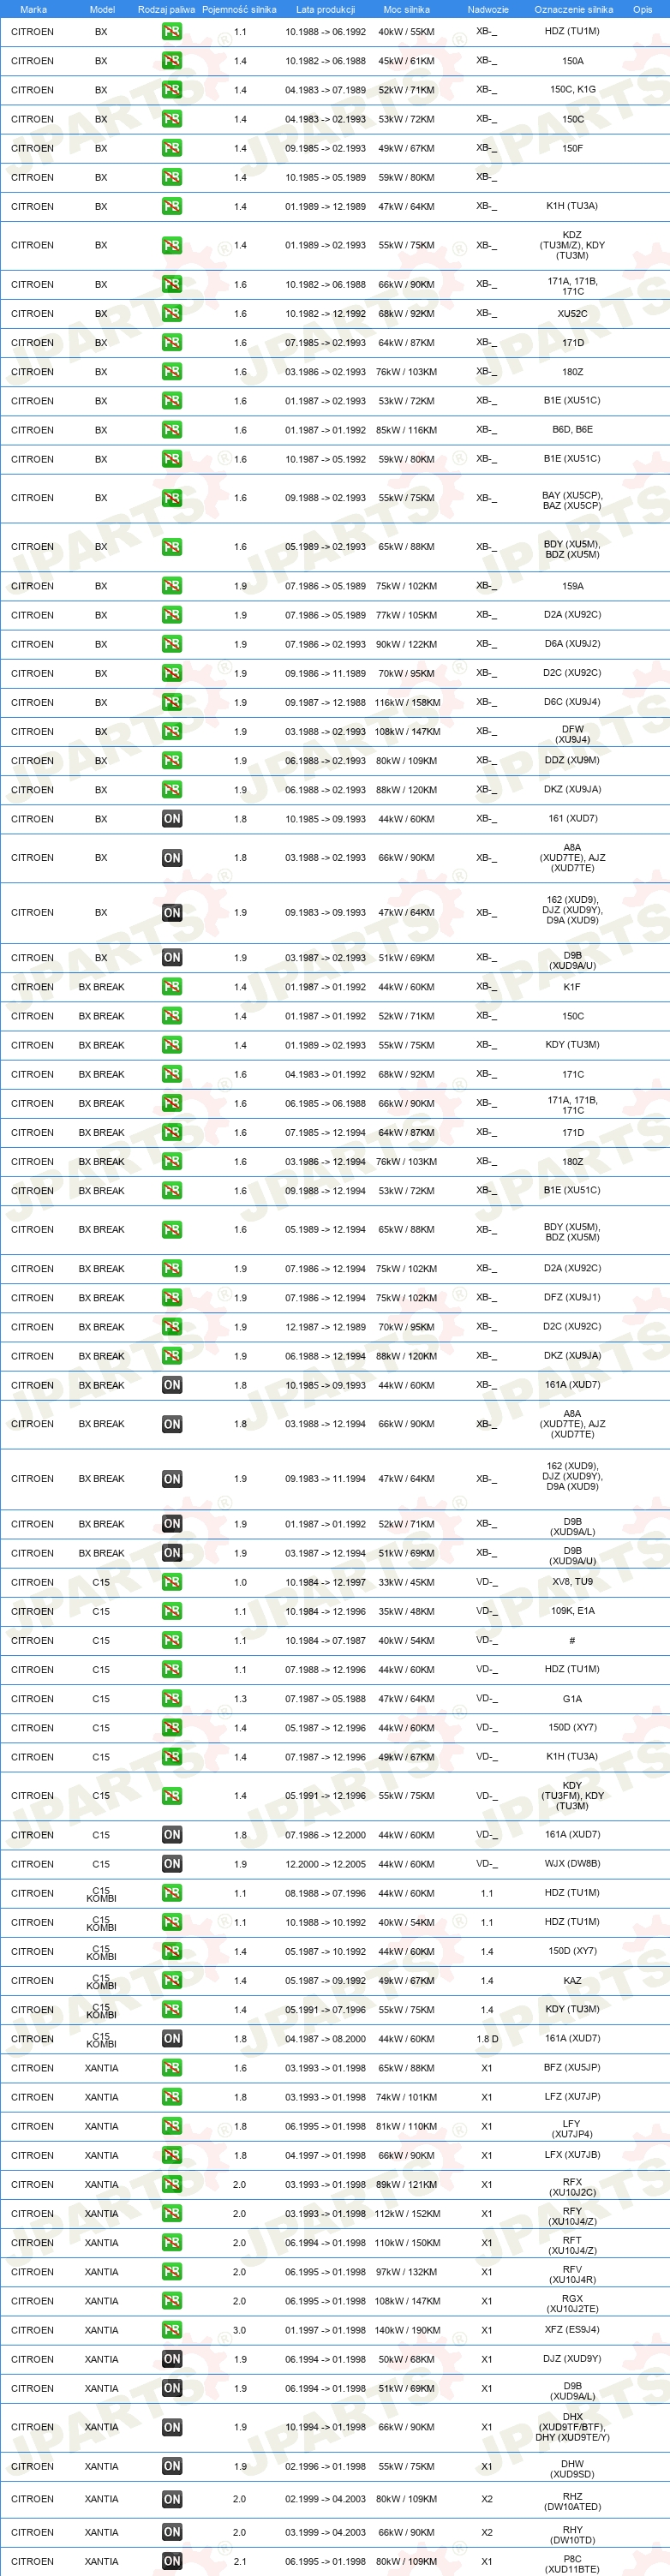Click the '112kW / 152KM' power cell

click(x=406, y=2214)
